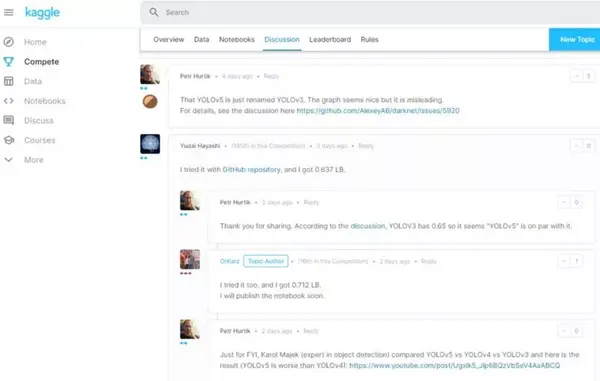
Task: Click the Home compass icon
Action: coord(8,42)
